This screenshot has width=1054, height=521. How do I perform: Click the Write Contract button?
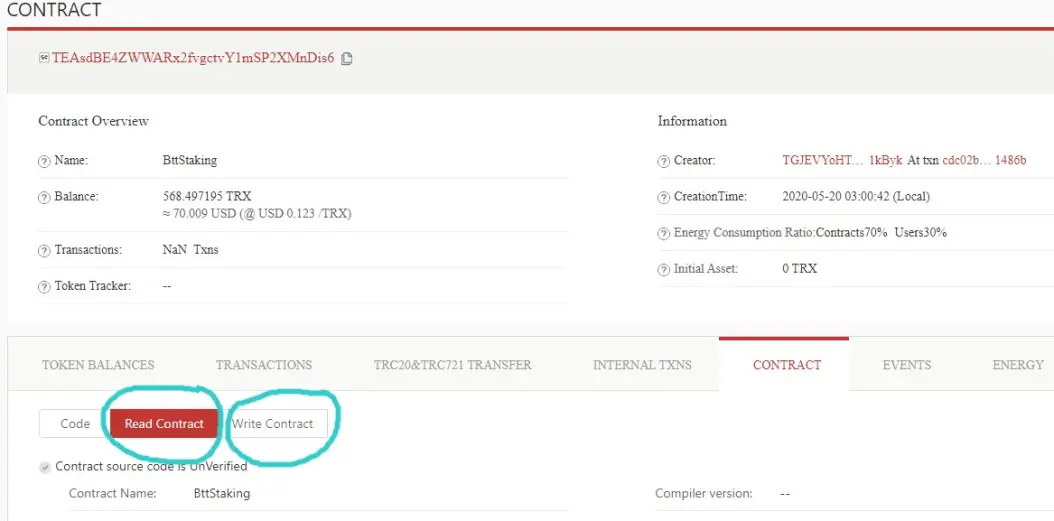[273, 424]
